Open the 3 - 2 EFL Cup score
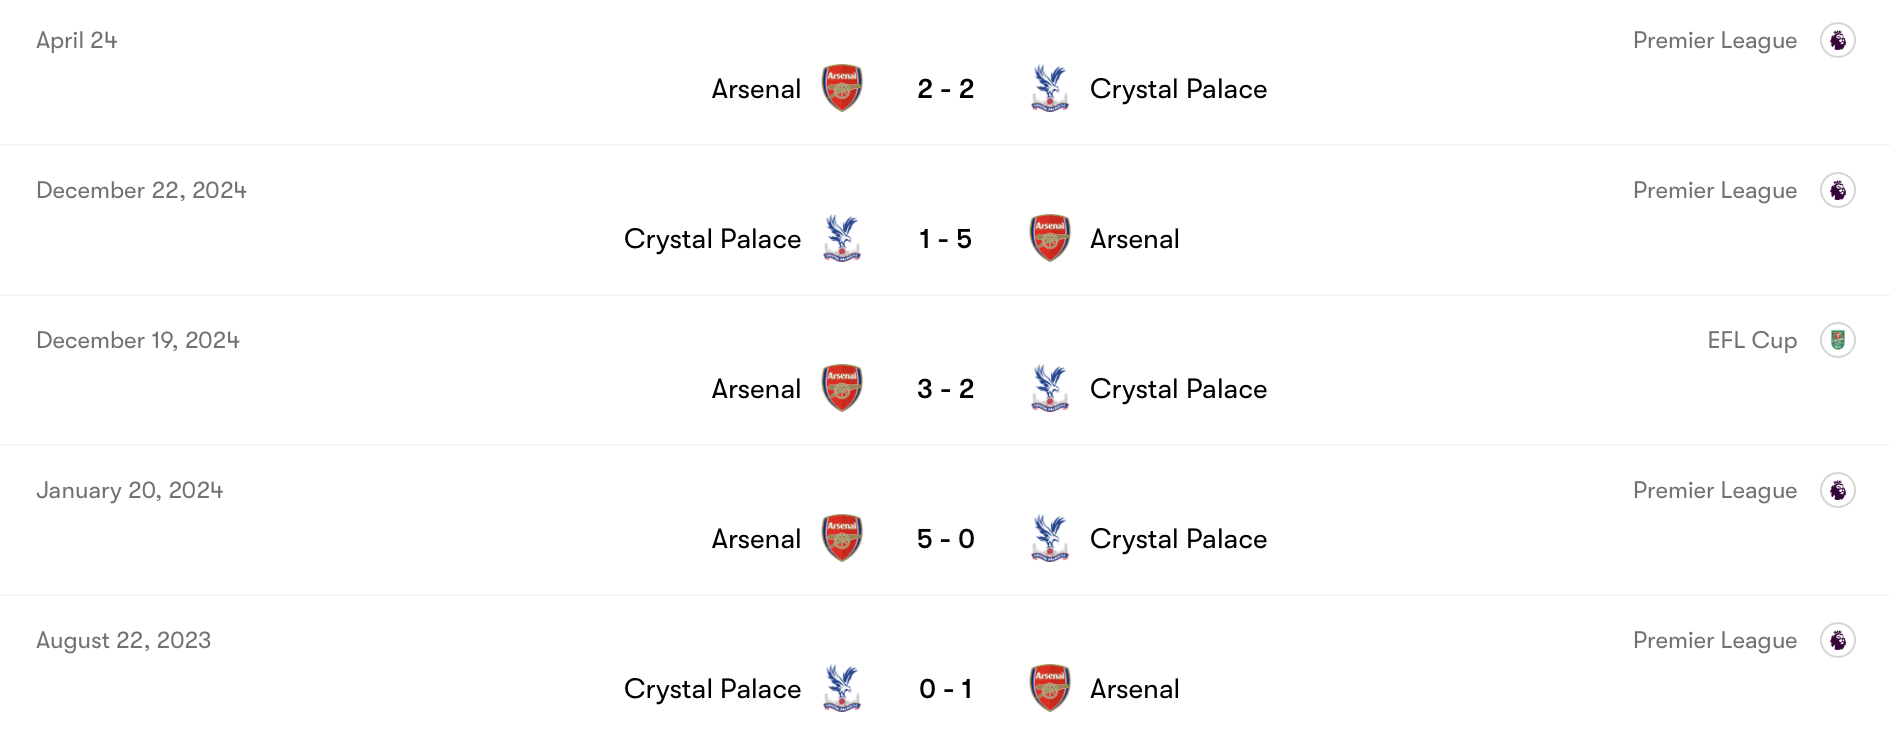 tap(945, 389)
